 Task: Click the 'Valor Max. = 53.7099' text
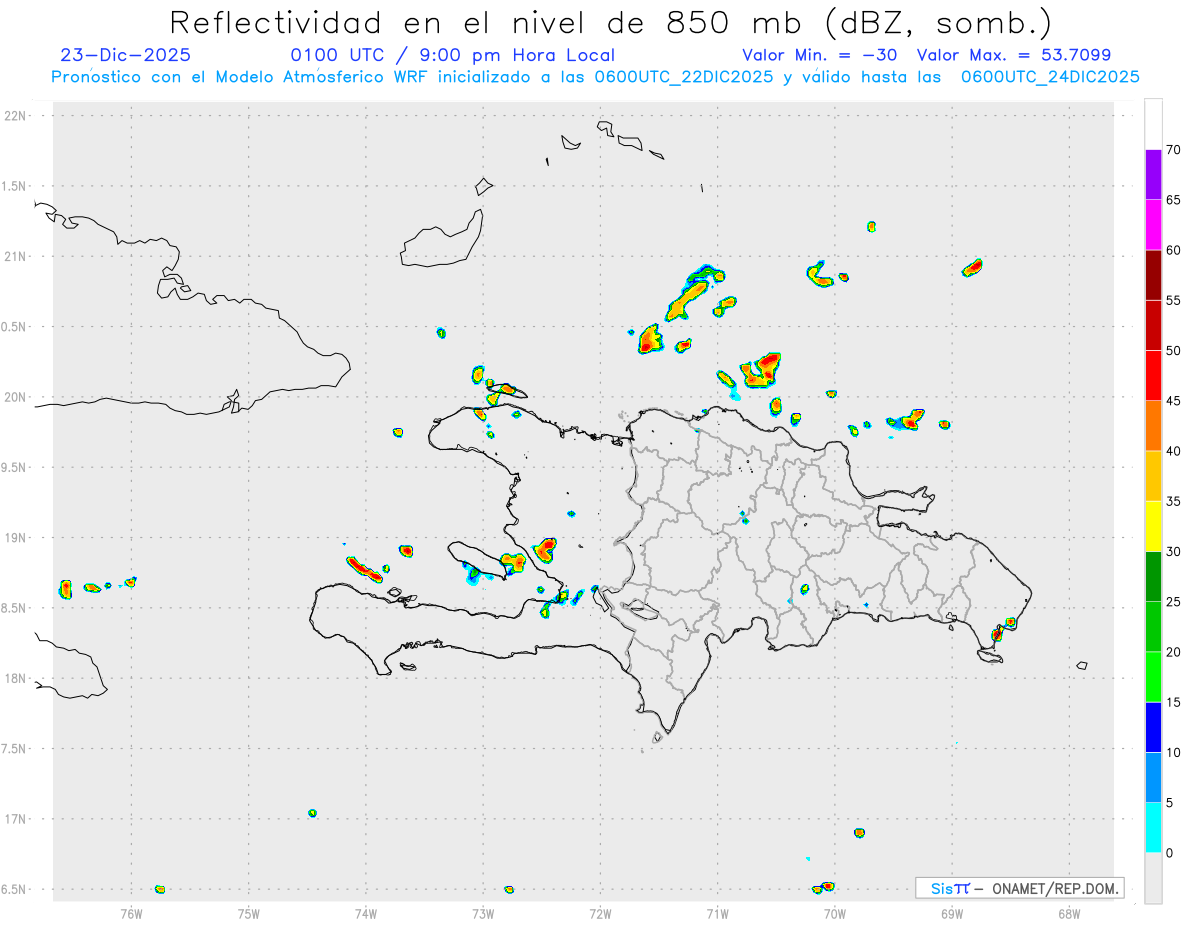coord(1013,55)
